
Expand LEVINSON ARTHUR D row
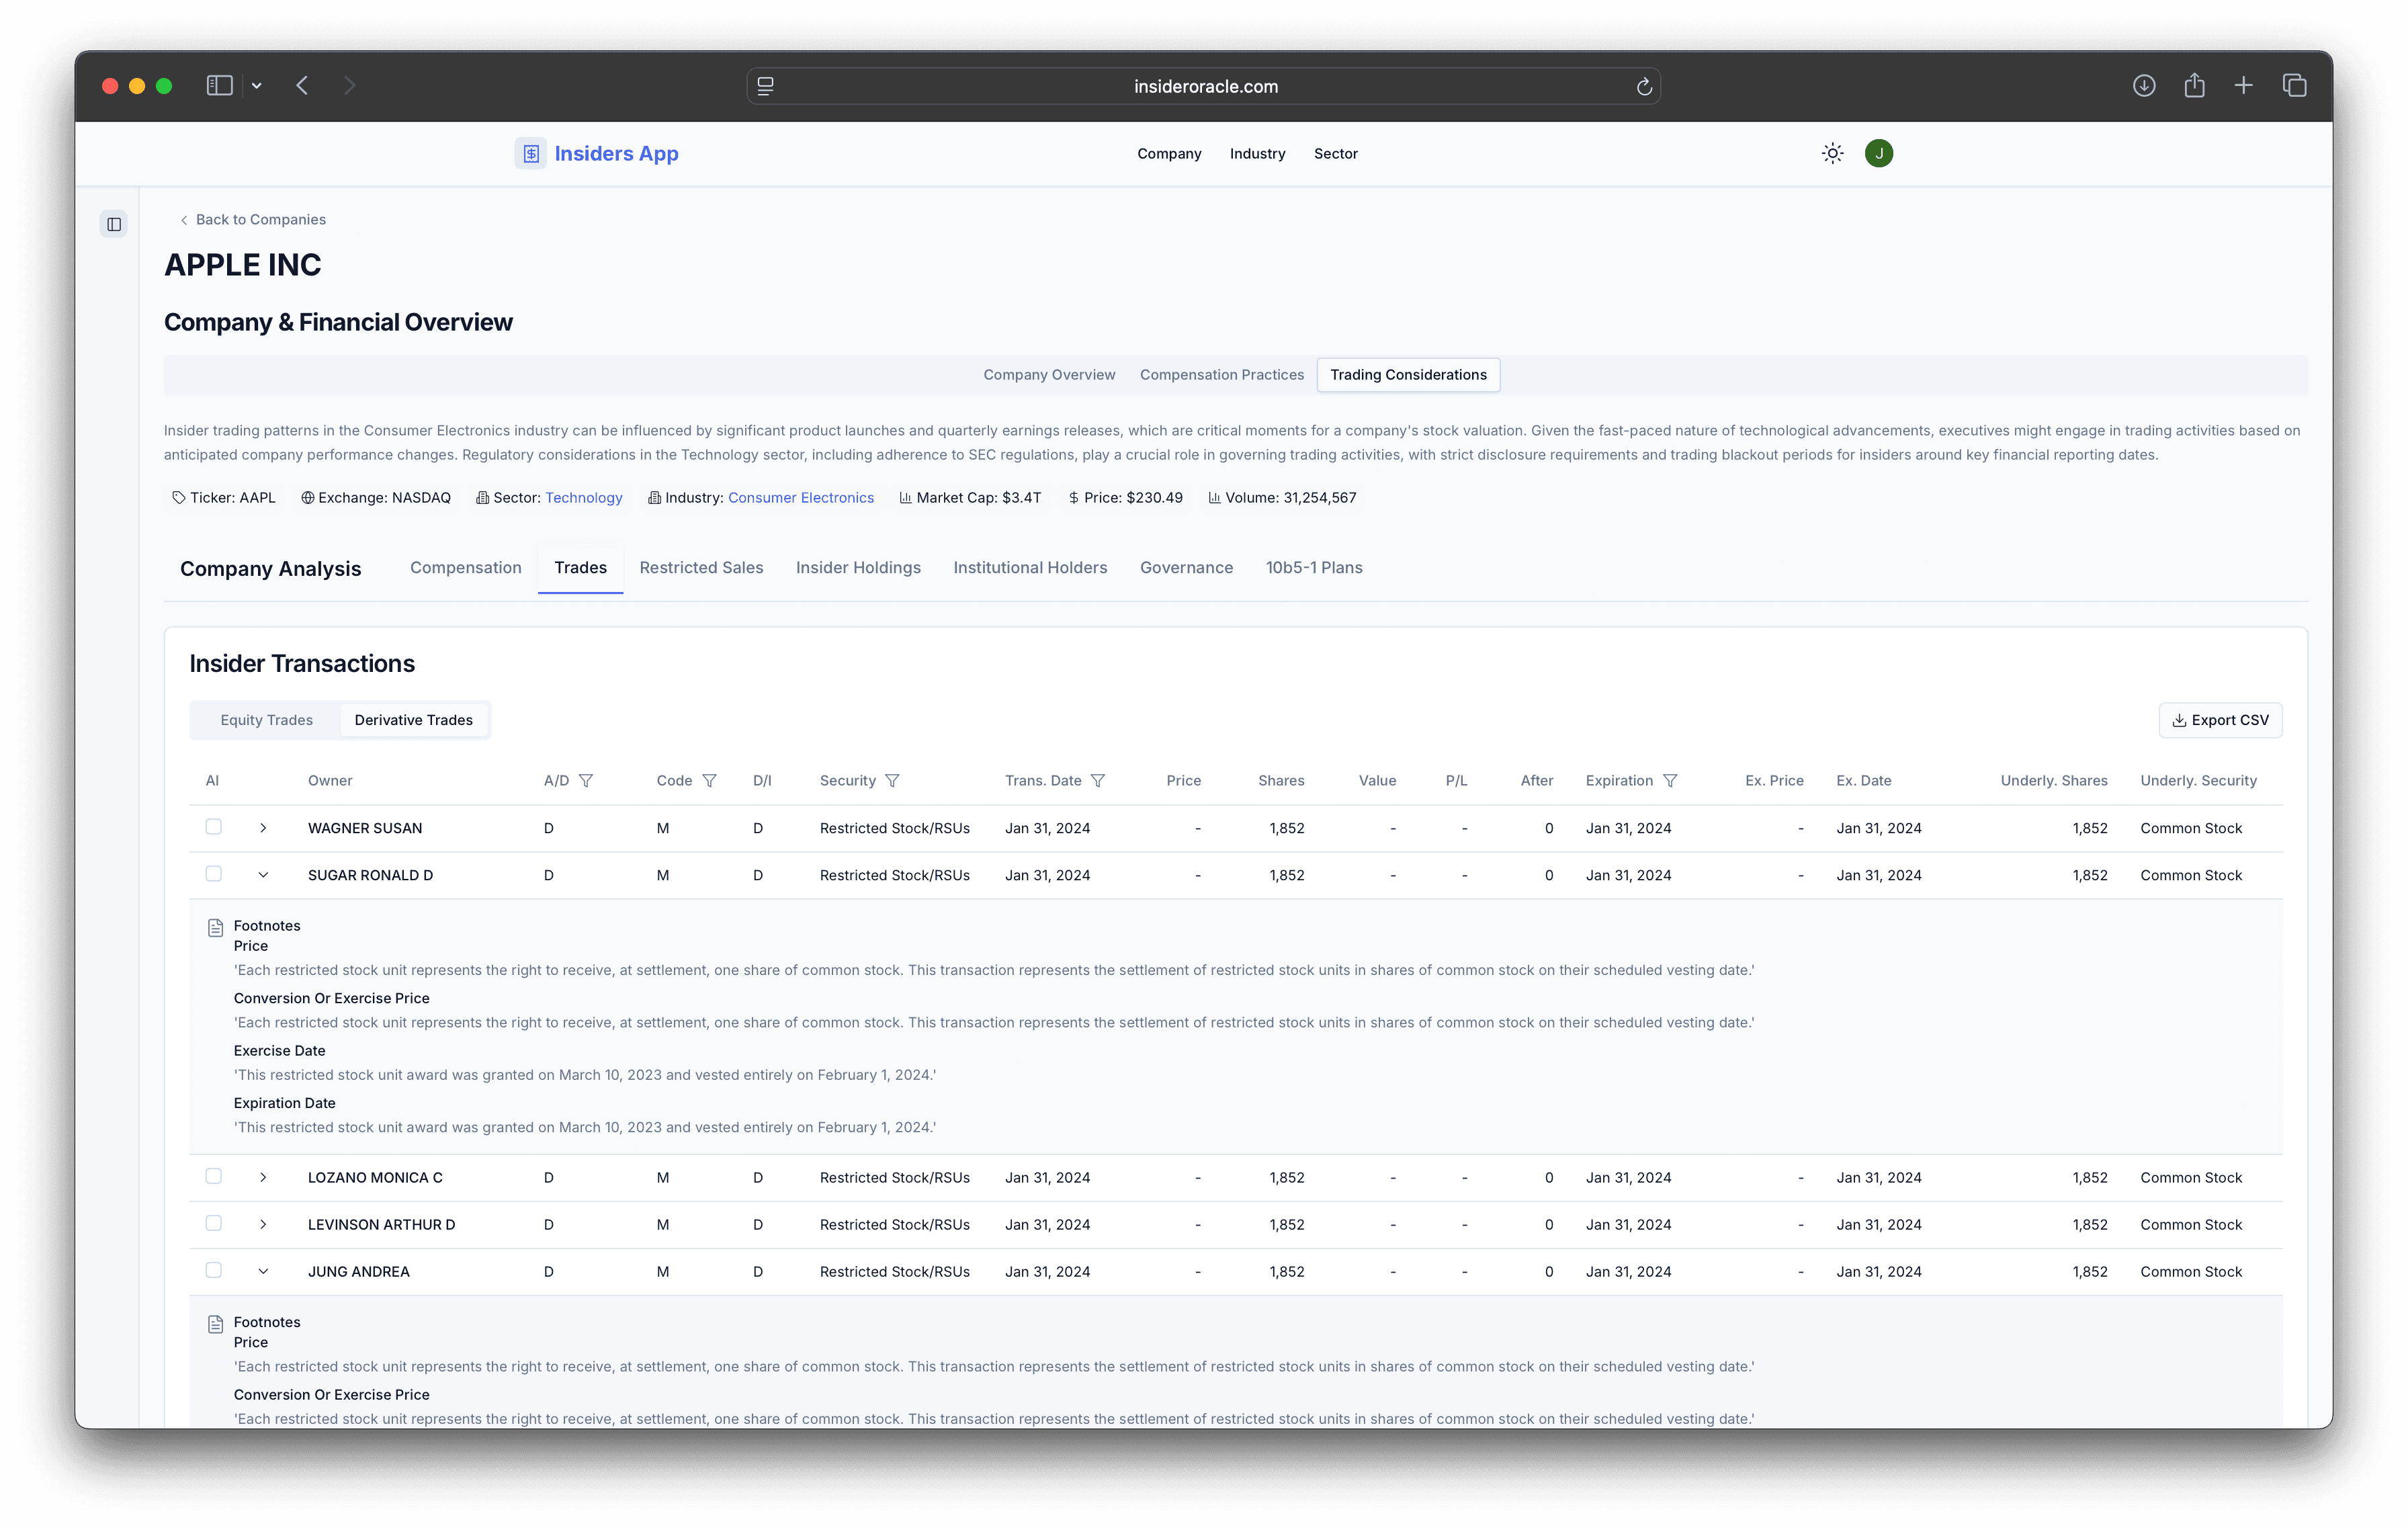pos(263,1224)
